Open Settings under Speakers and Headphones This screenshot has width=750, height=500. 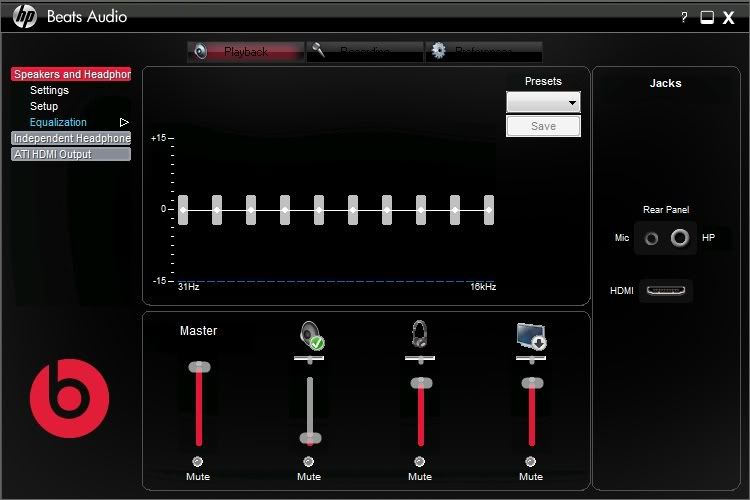point(49,90)
